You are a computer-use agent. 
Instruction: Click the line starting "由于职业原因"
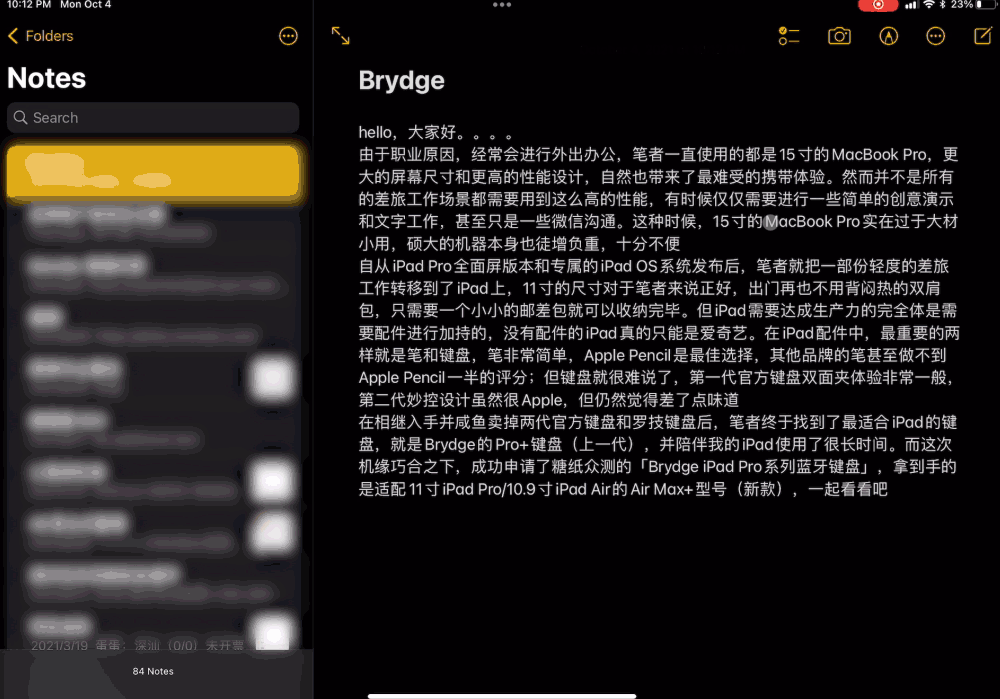click(658, 155)
